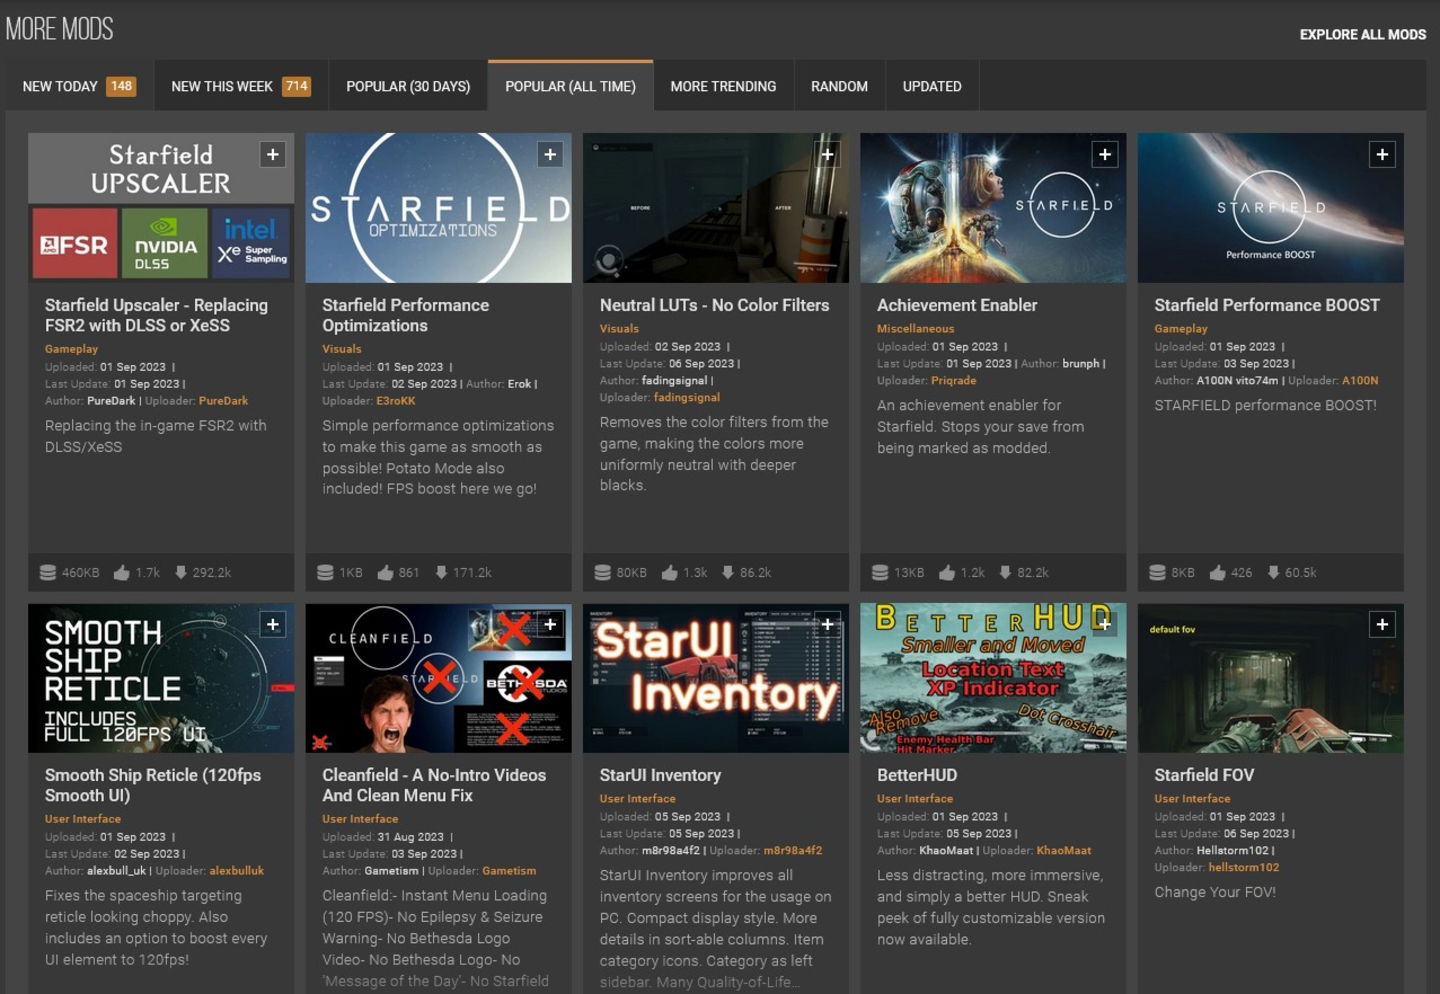1440x994 pixels.
Task: Click download icon next to 86.2k
Action: pyautogui.click(x=728, y=572)
